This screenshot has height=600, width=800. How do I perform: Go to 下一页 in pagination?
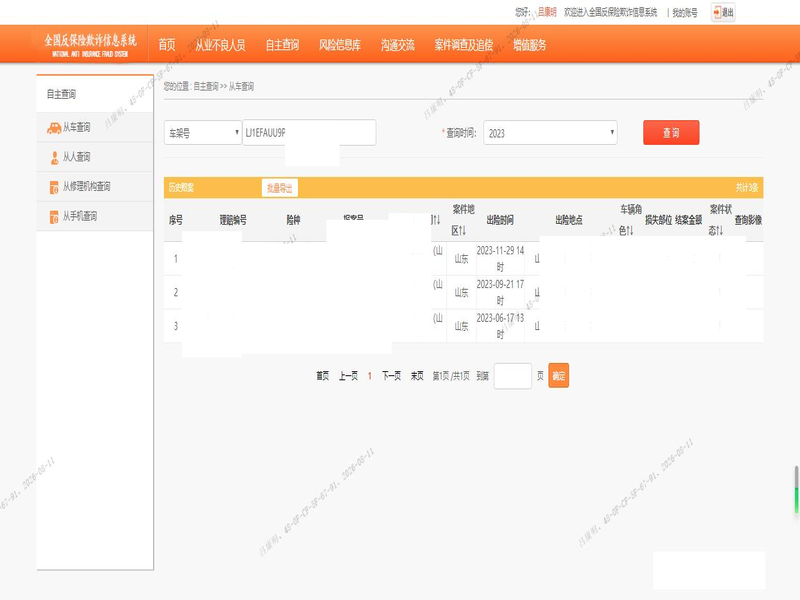(391, 376)
